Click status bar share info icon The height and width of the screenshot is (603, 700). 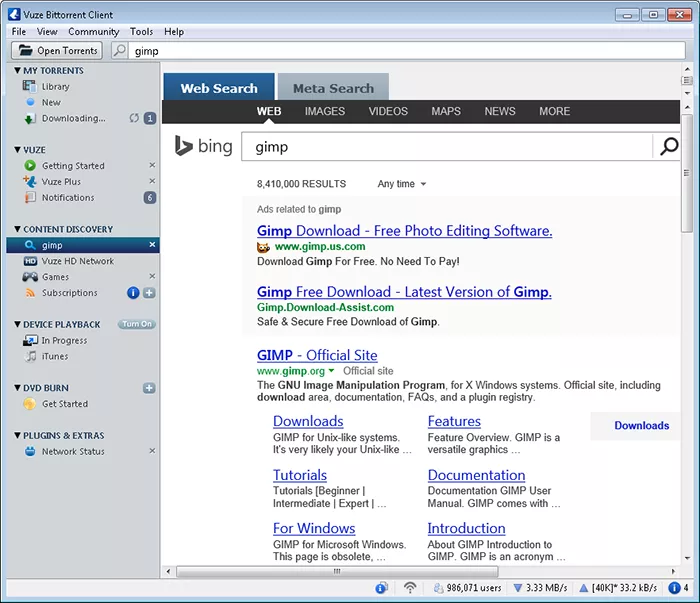381,588
